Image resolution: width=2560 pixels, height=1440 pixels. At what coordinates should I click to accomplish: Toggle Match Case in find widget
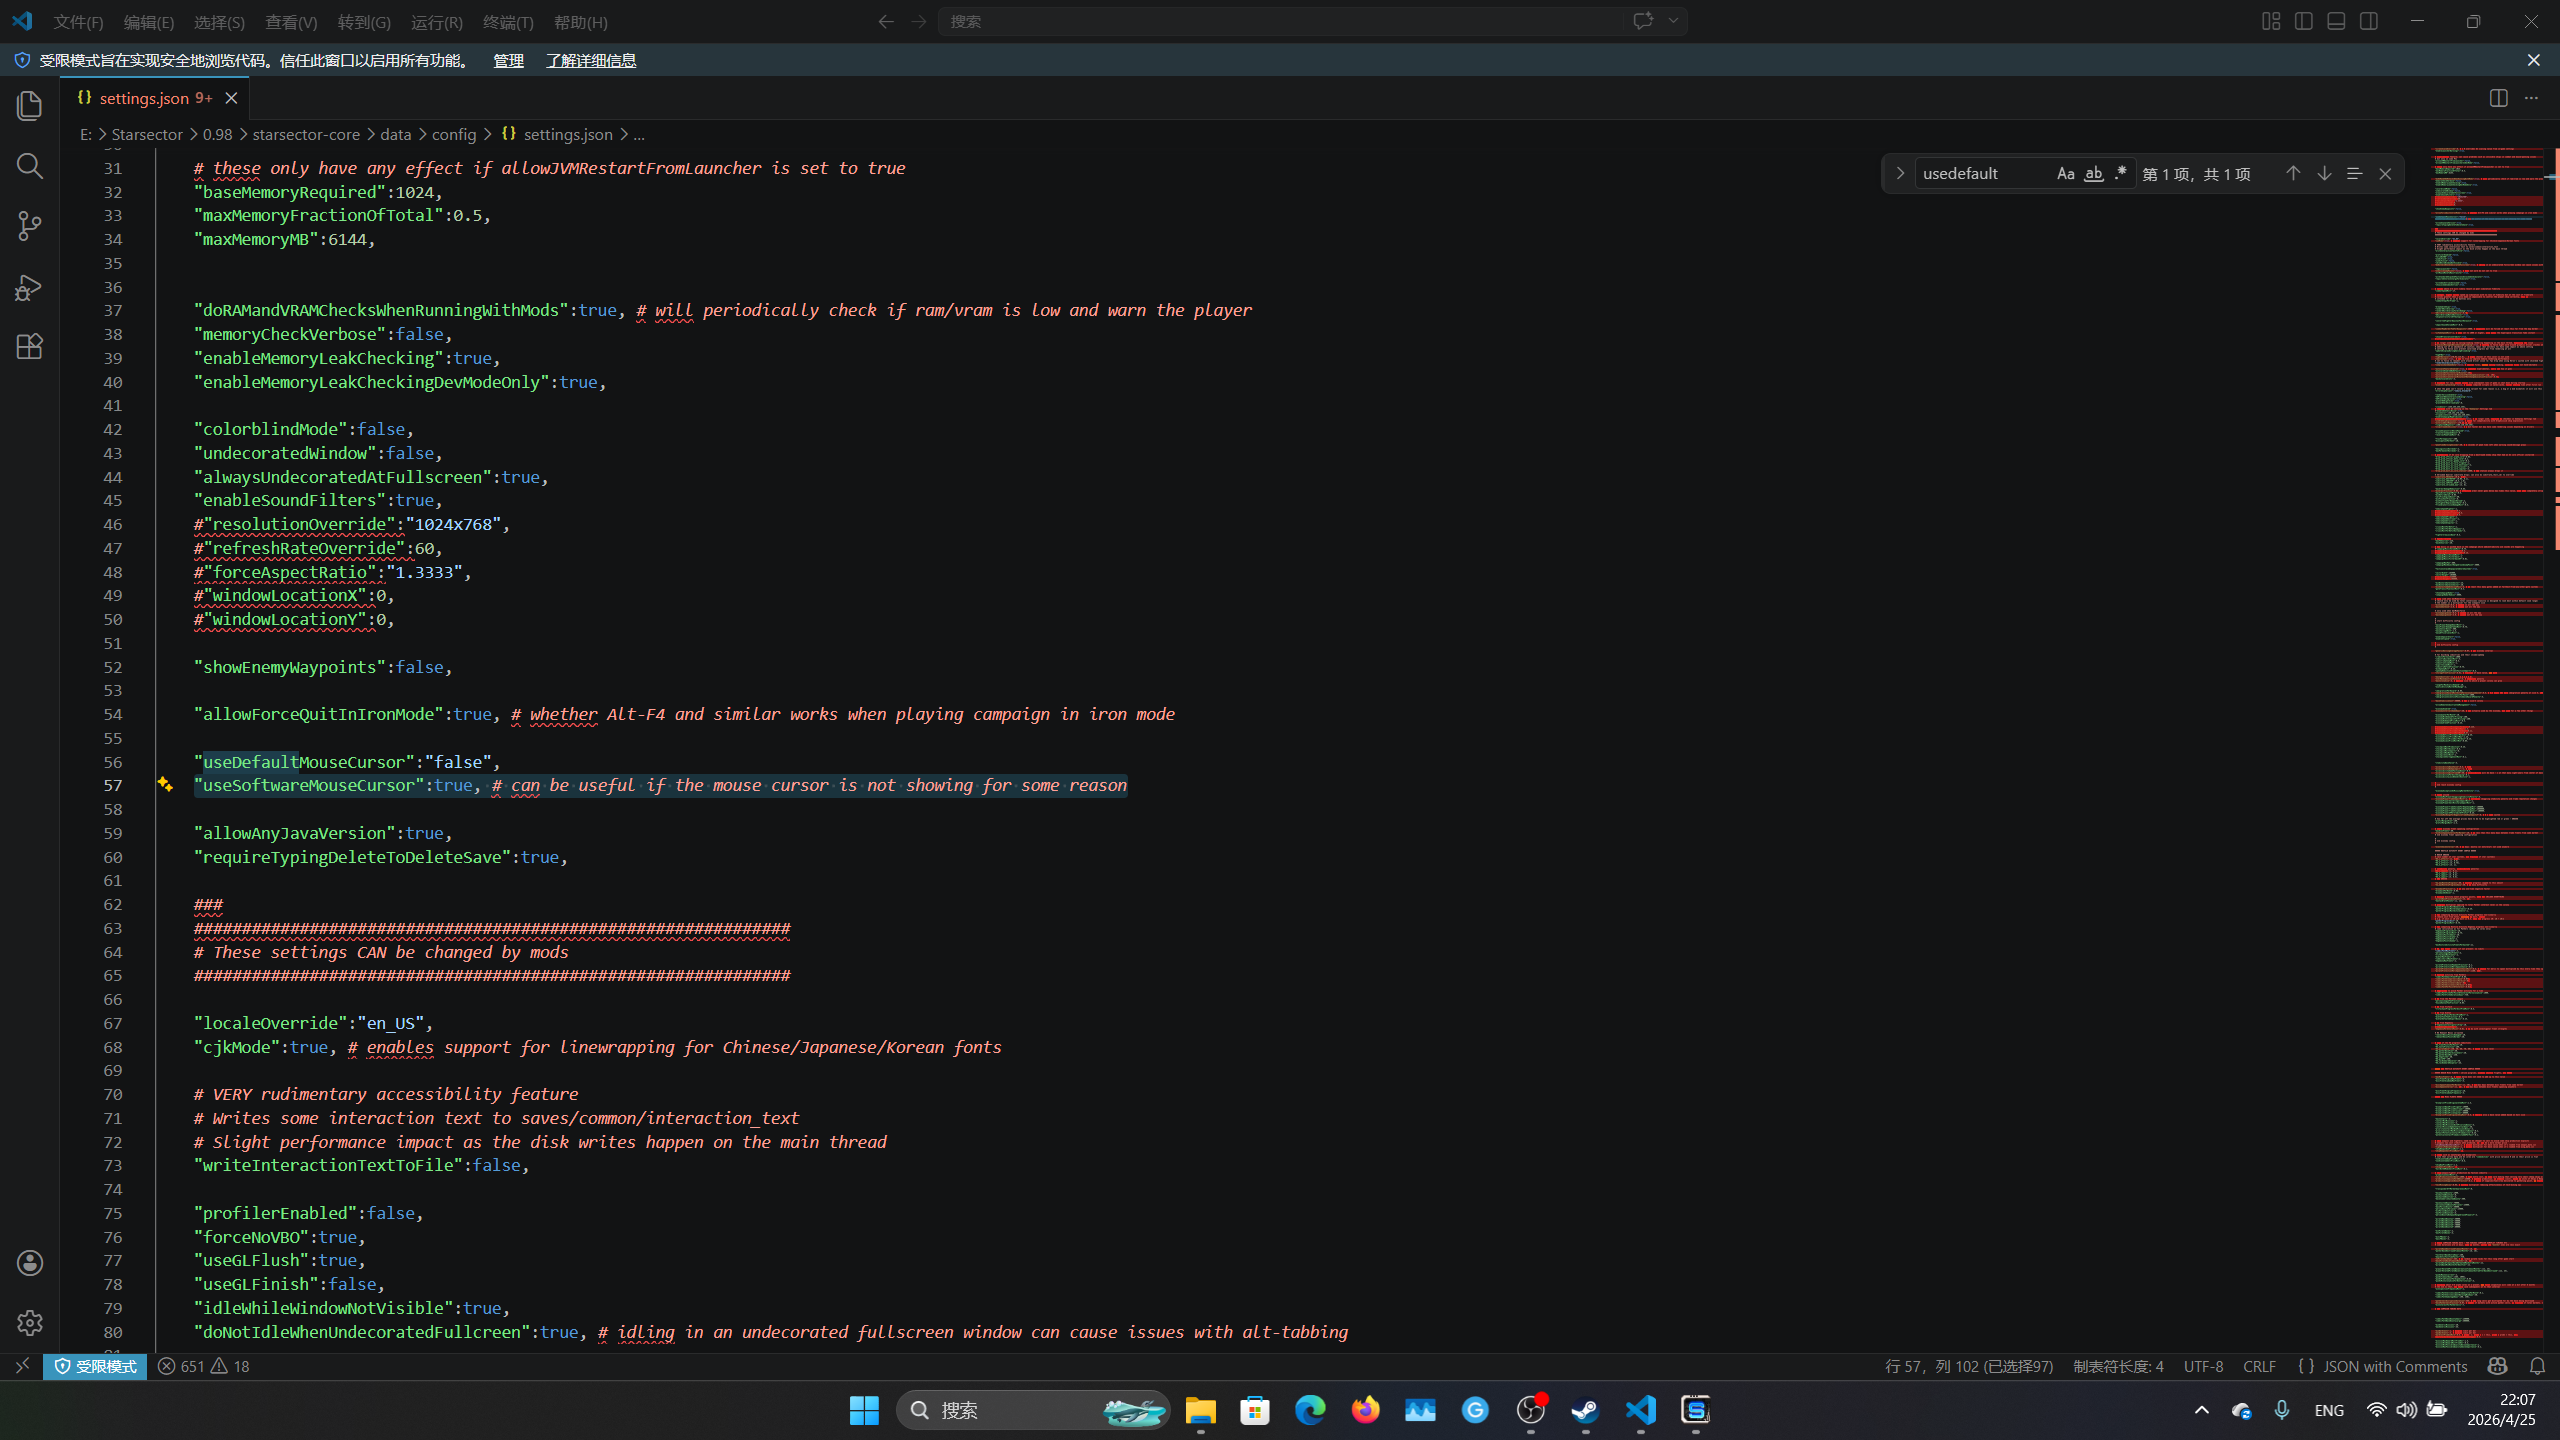[2066, 174]
